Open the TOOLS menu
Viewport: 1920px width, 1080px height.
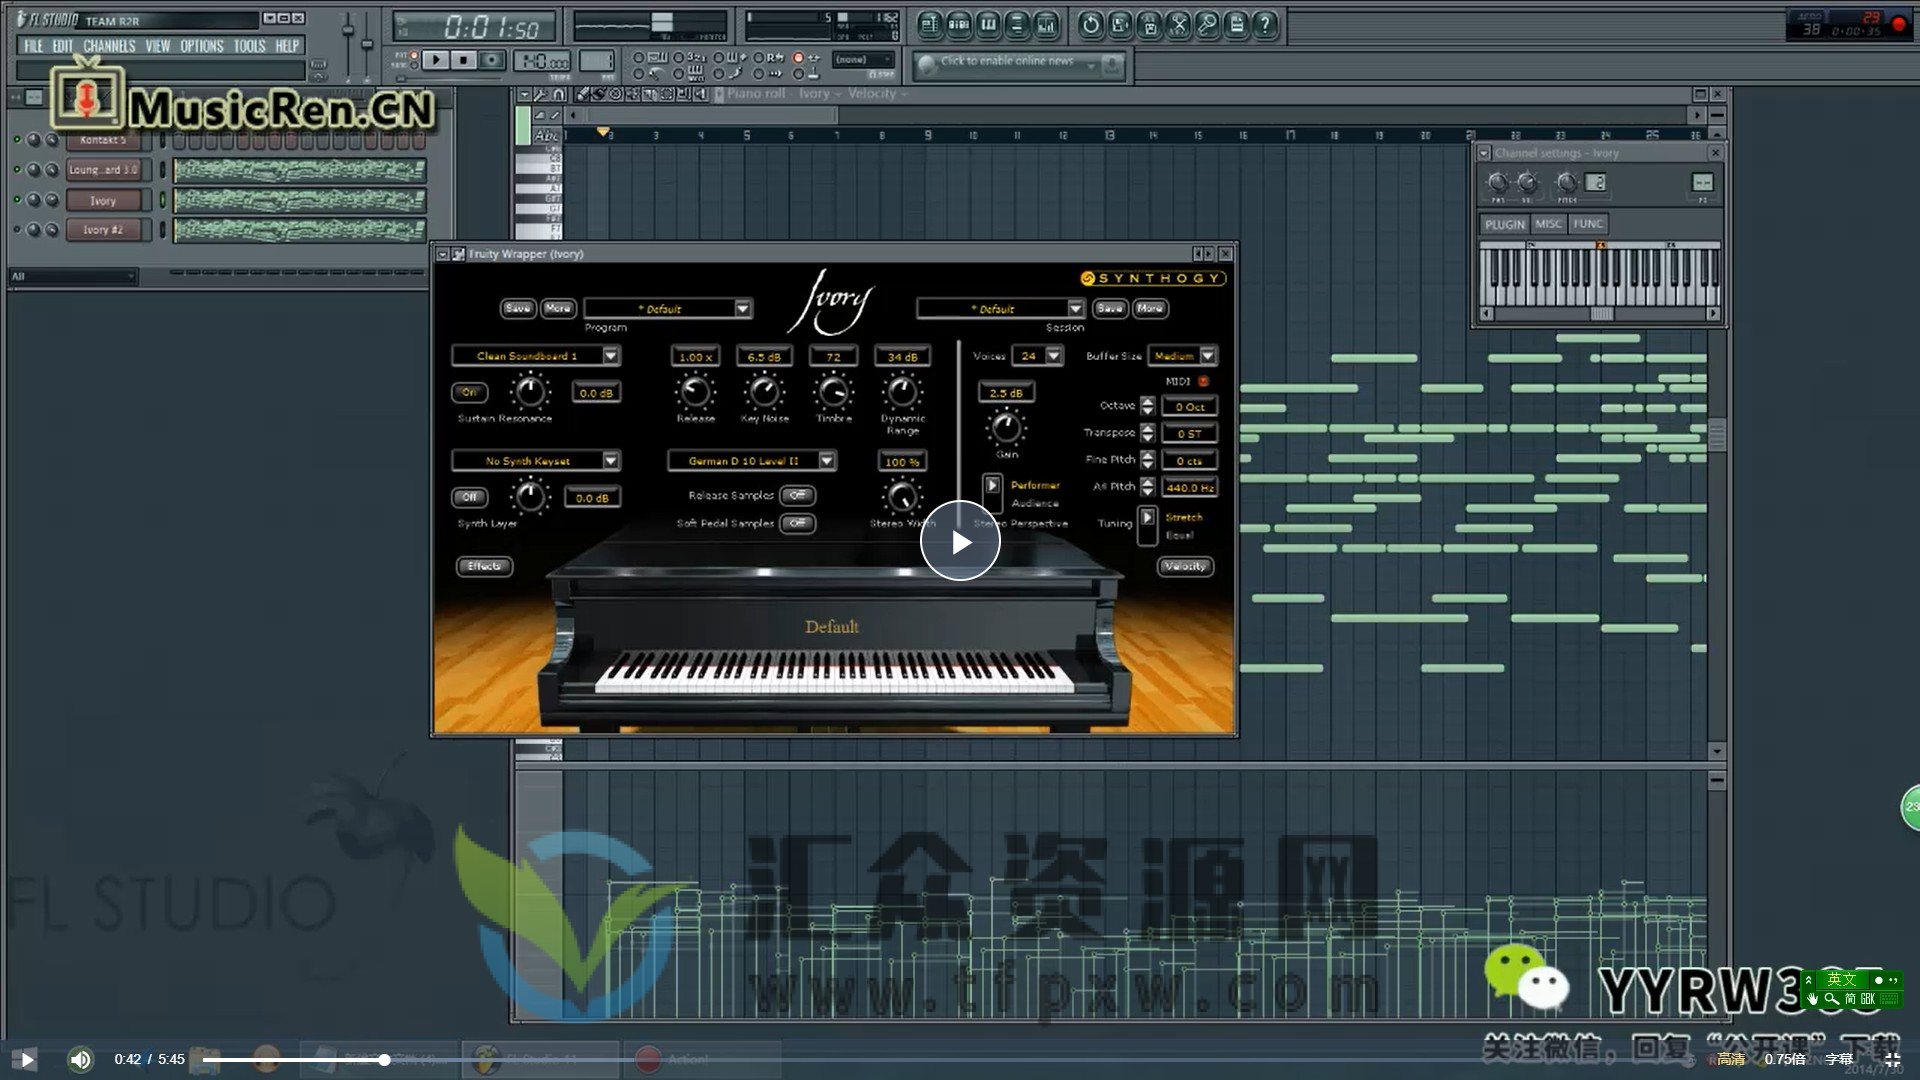[250, 46]
